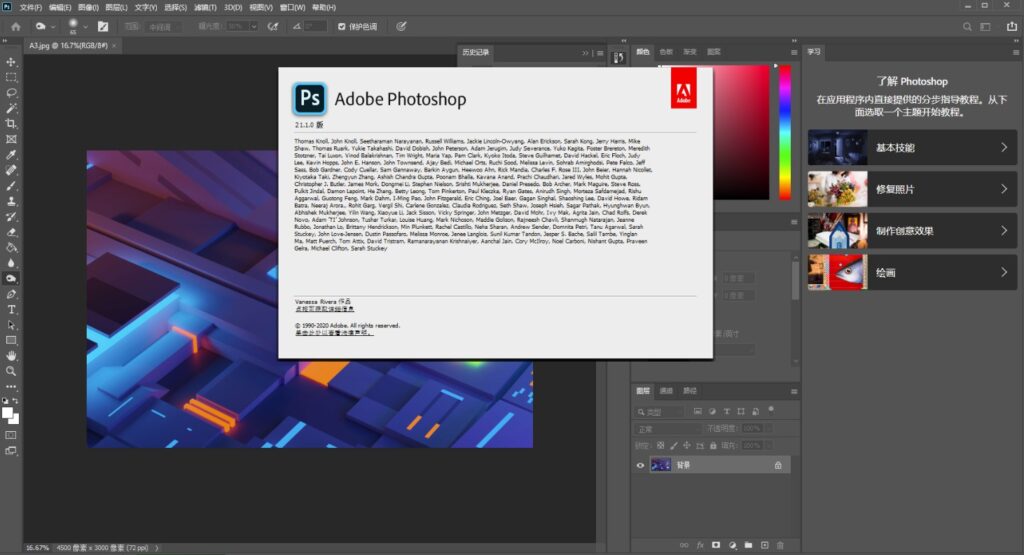
Task: Select the Crop tool
Action: click(12, 124)
